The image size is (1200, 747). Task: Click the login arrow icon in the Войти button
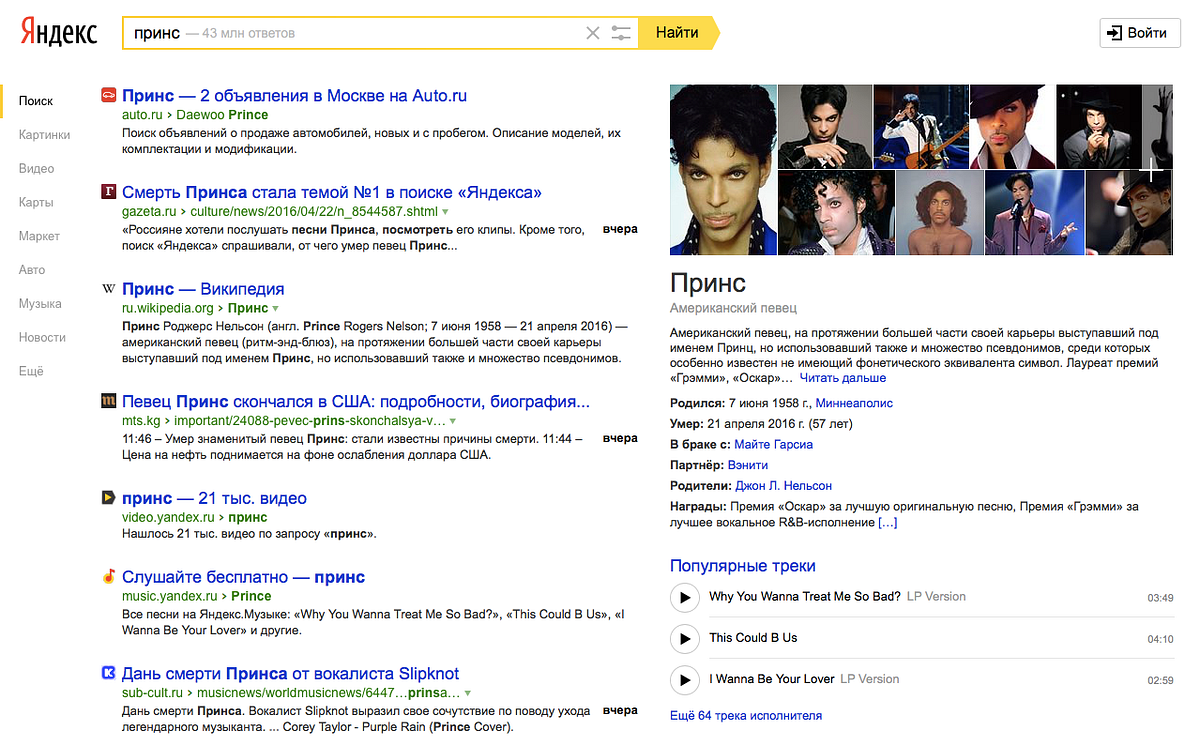click(1115, 33)
